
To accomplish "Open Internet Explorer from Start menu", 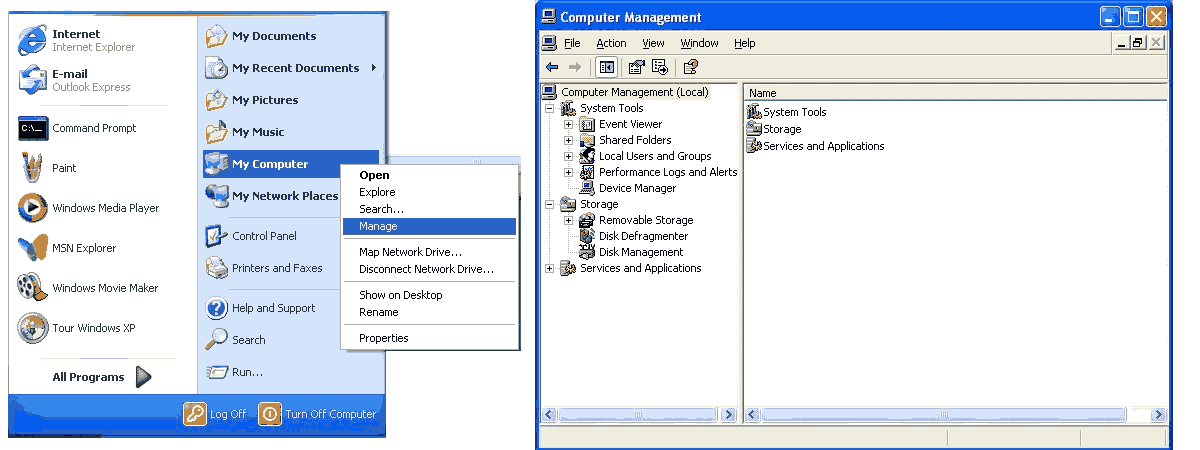I will point(78,40).
